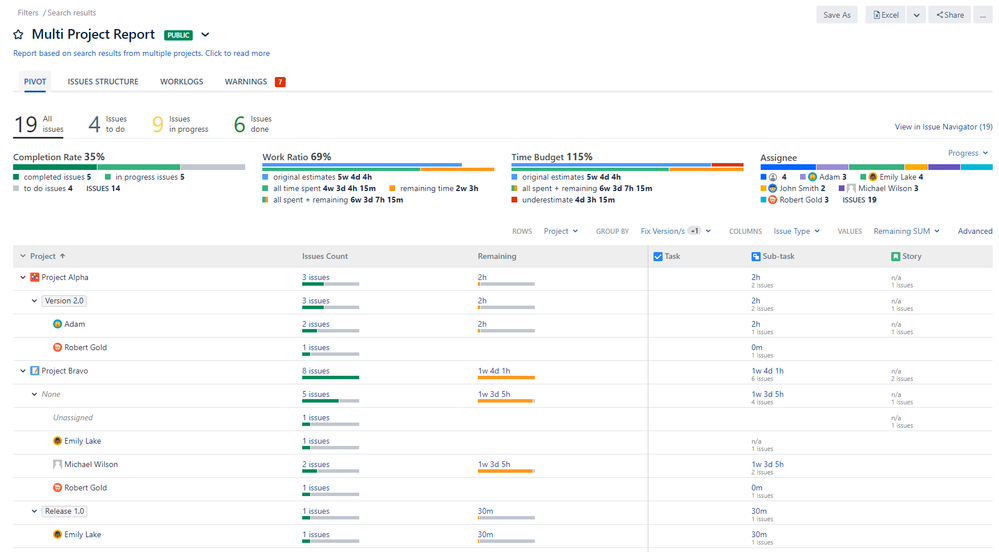Switch to the PIVOT tab
Screen dimensions: 999x552
pos(35,82)
